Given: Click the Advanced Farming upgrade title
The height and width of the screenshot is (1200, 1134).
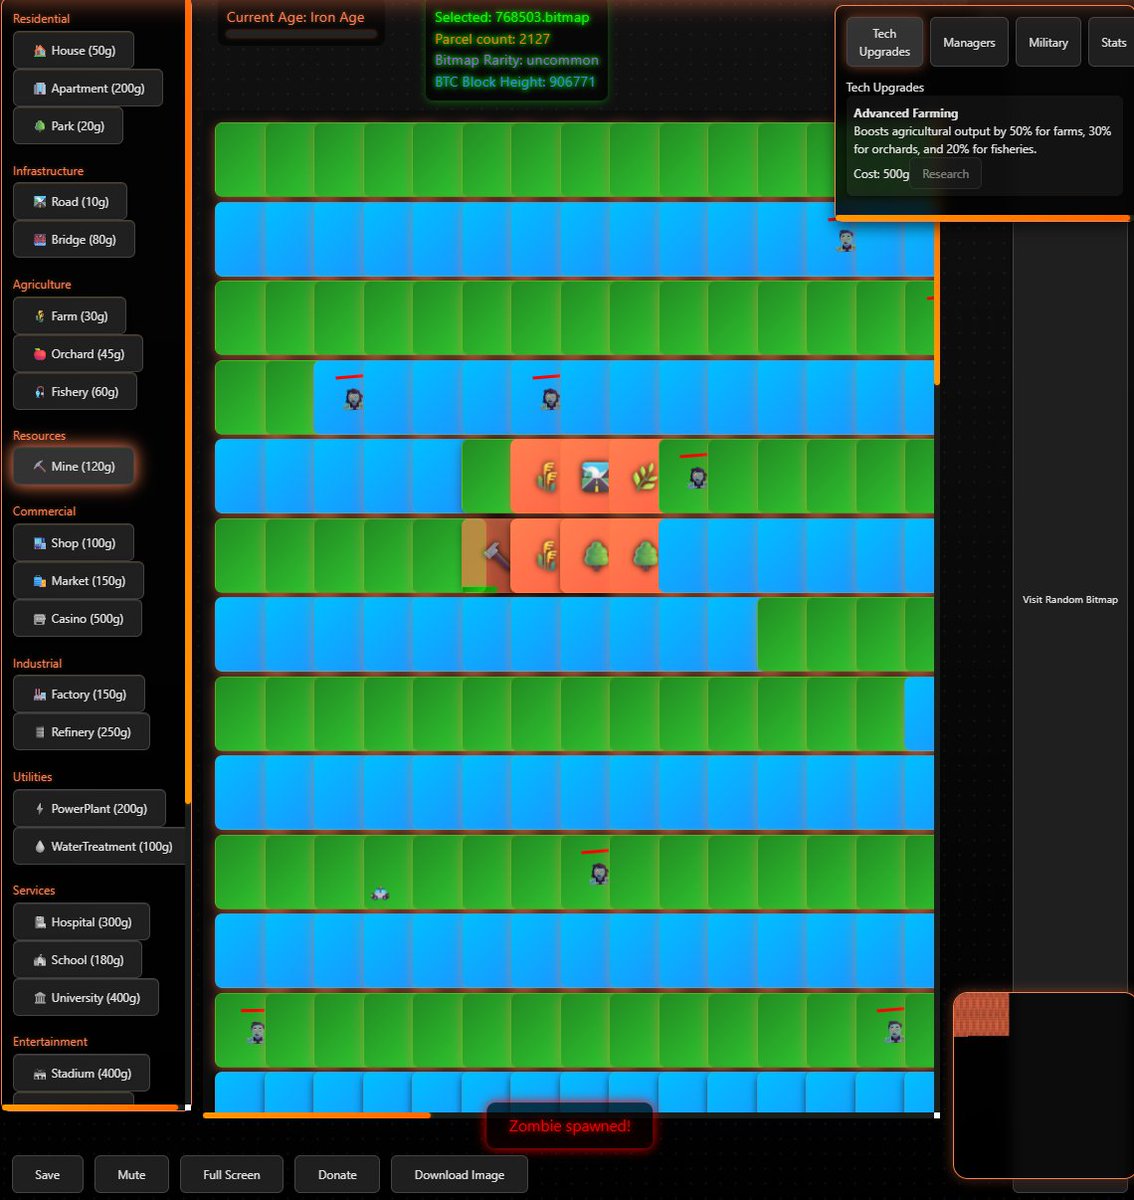Looking at the screenshot, I should [905, 113].
